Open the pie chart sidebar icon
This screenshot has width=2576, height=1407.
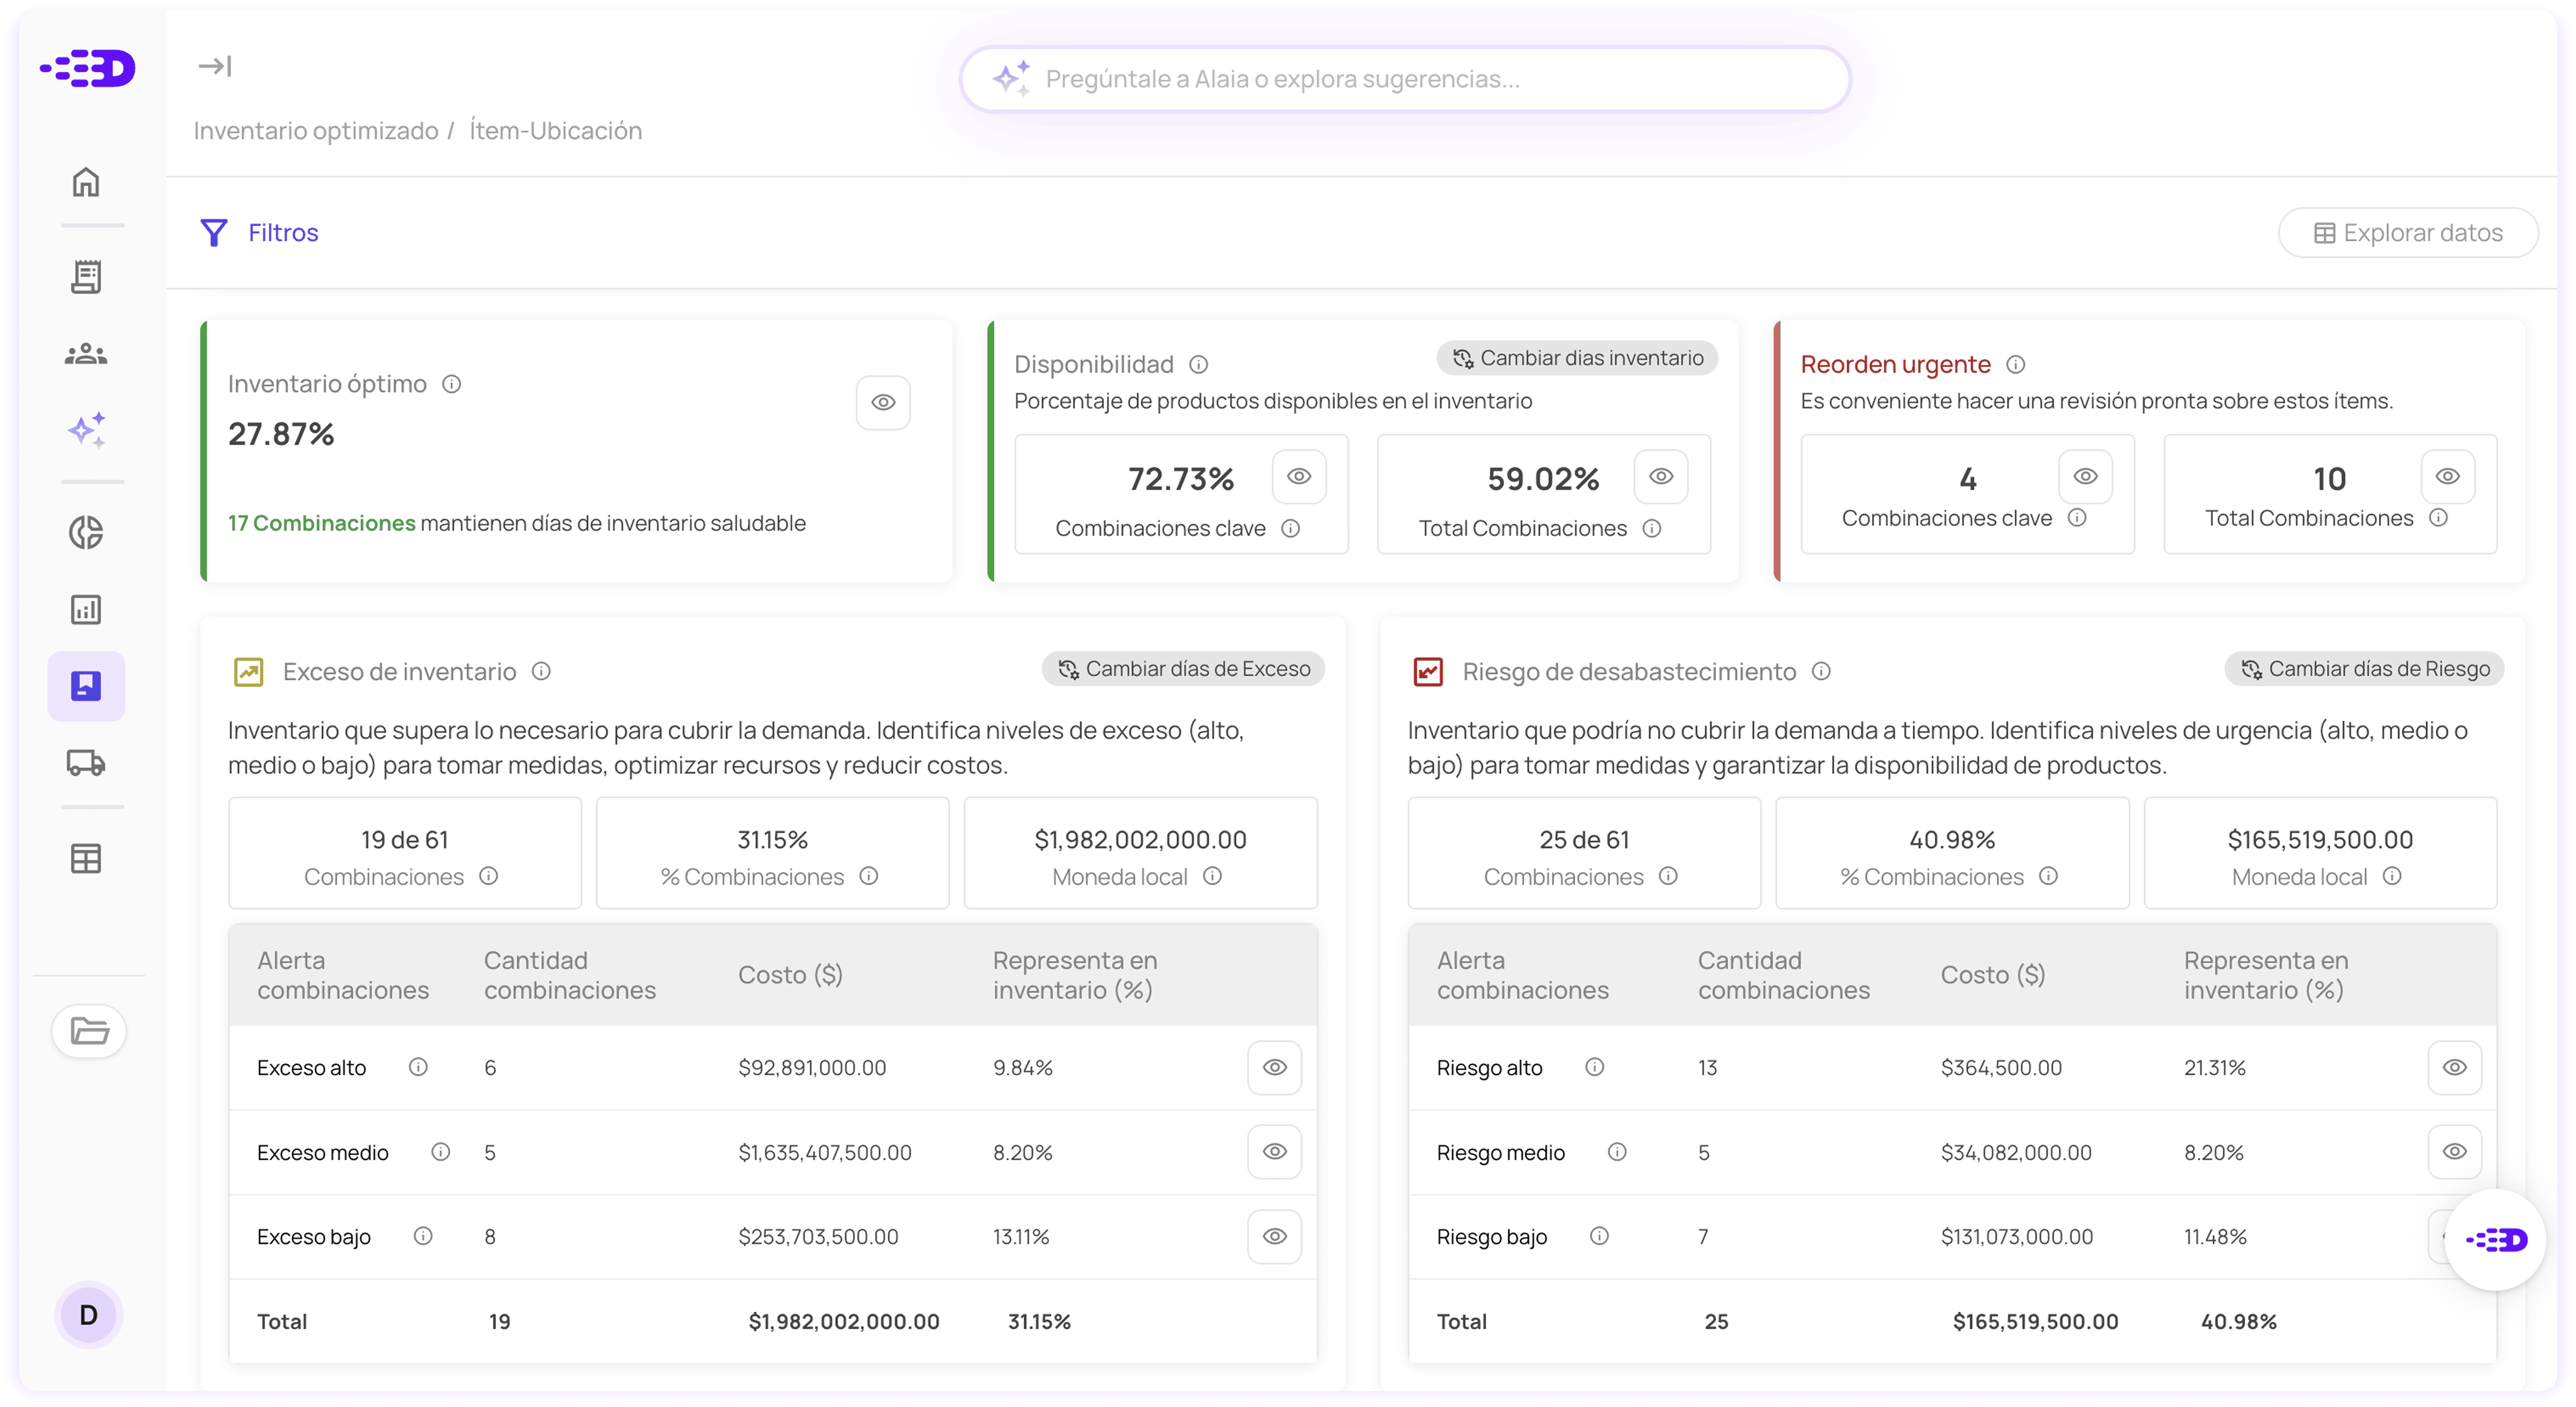click(86, 532)
